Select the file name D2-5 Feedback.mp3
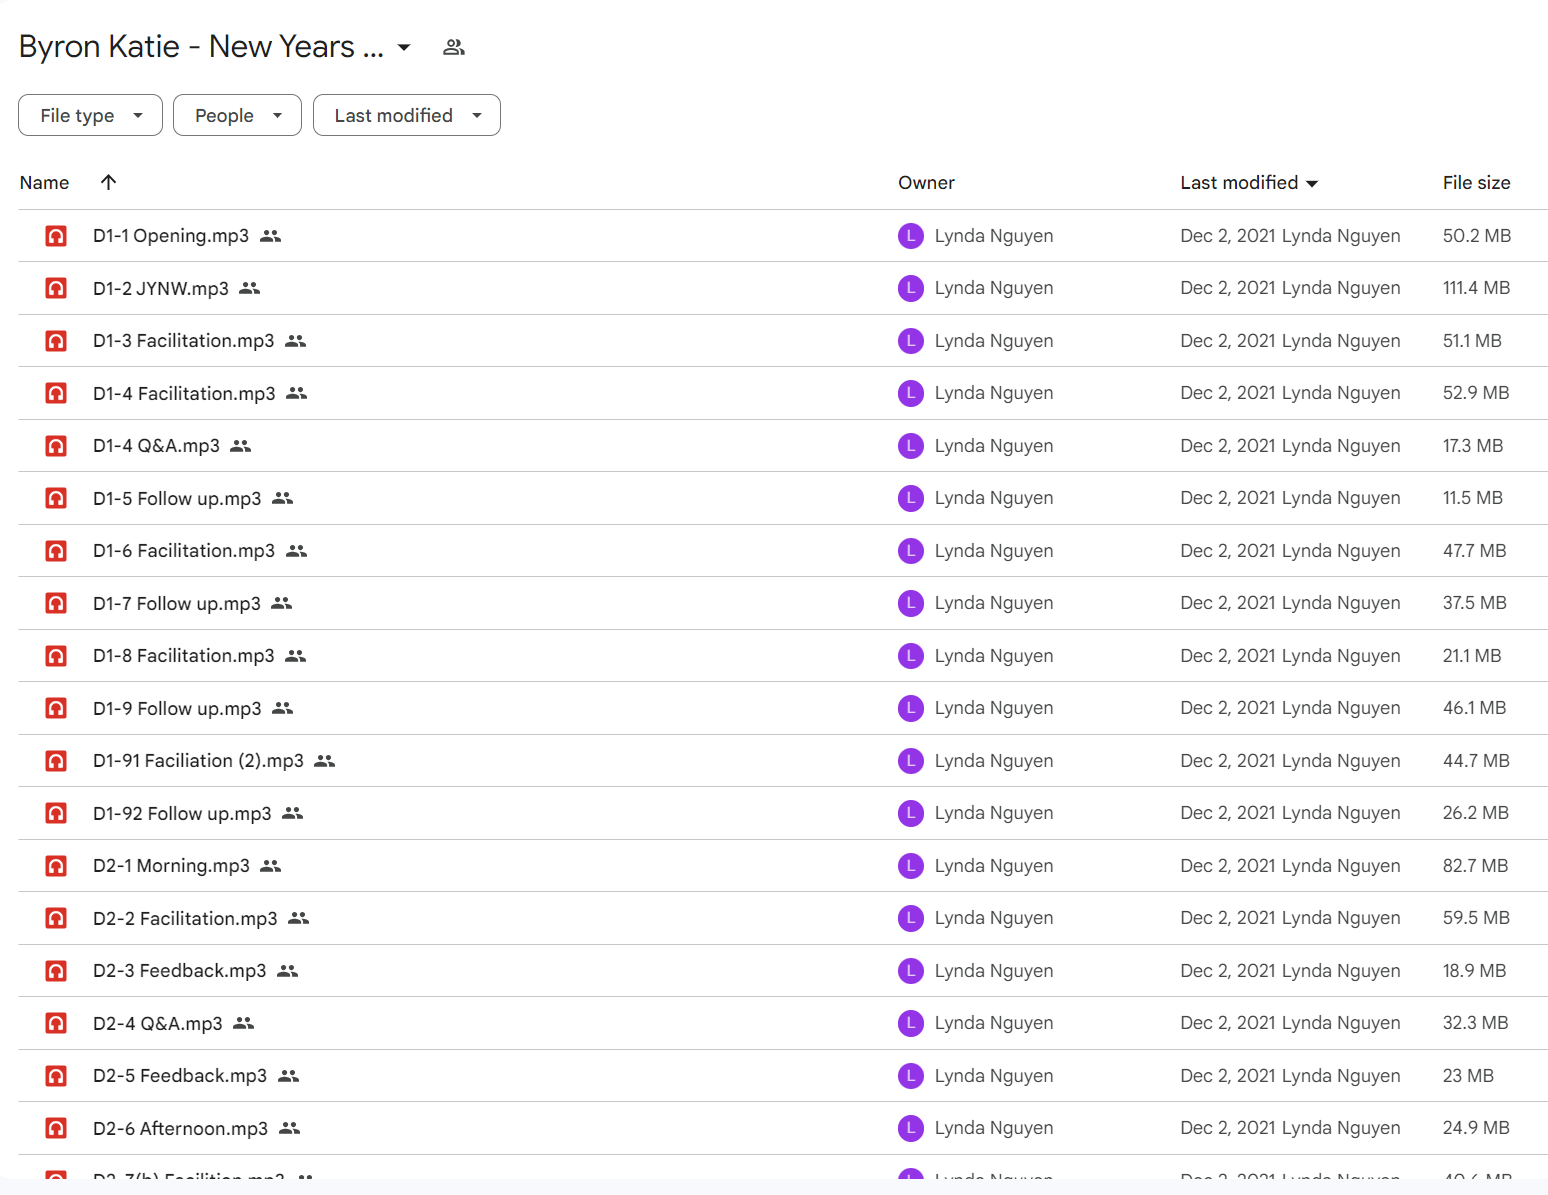 click(180, 1076)
